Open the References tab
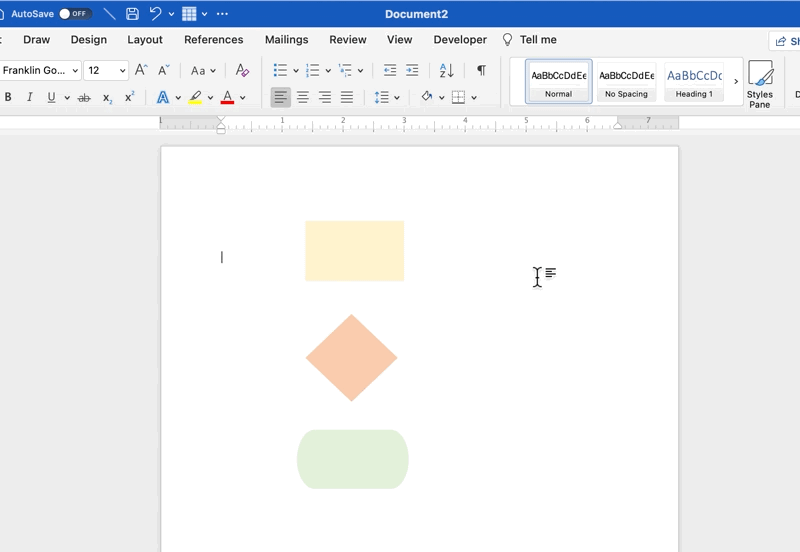Screen dimensions: 800x552 (x=213, y=40)
